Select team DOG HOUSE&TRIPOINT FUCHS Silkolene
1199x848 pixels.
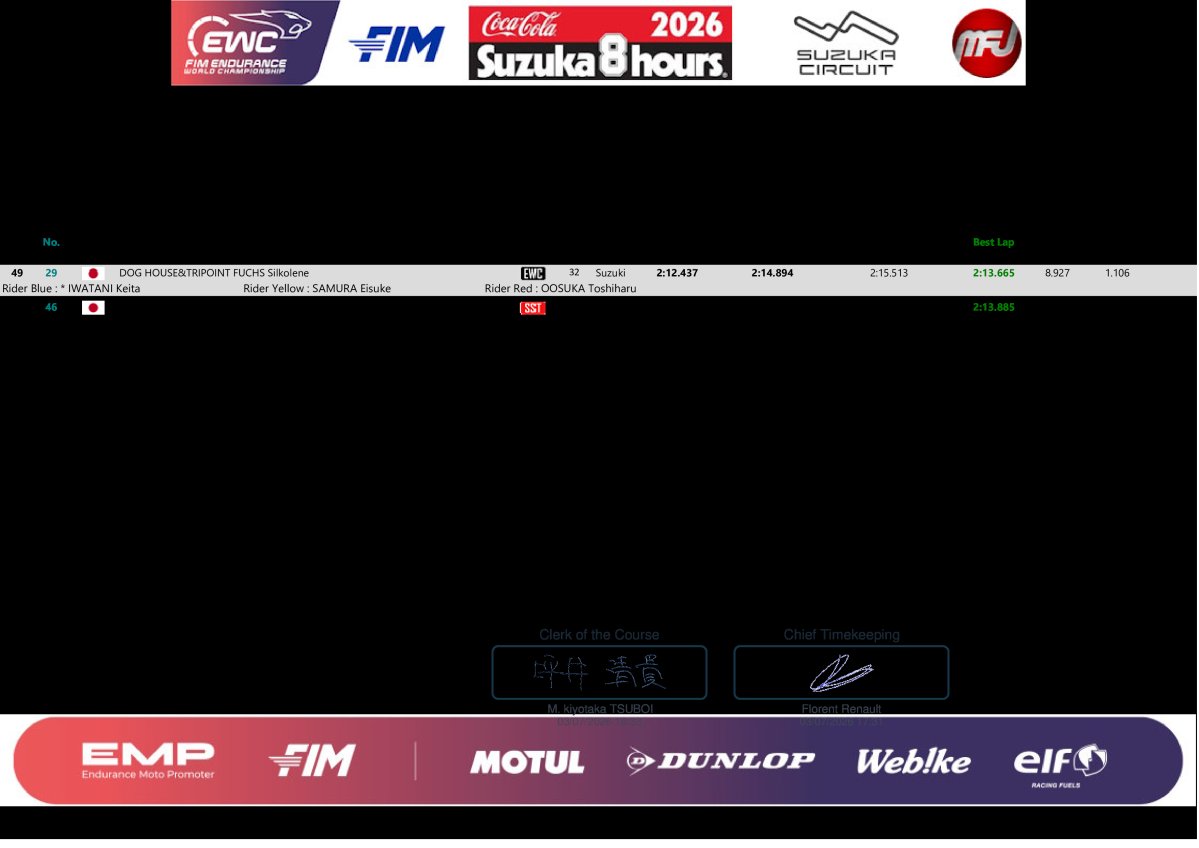[x=214, y=273]
